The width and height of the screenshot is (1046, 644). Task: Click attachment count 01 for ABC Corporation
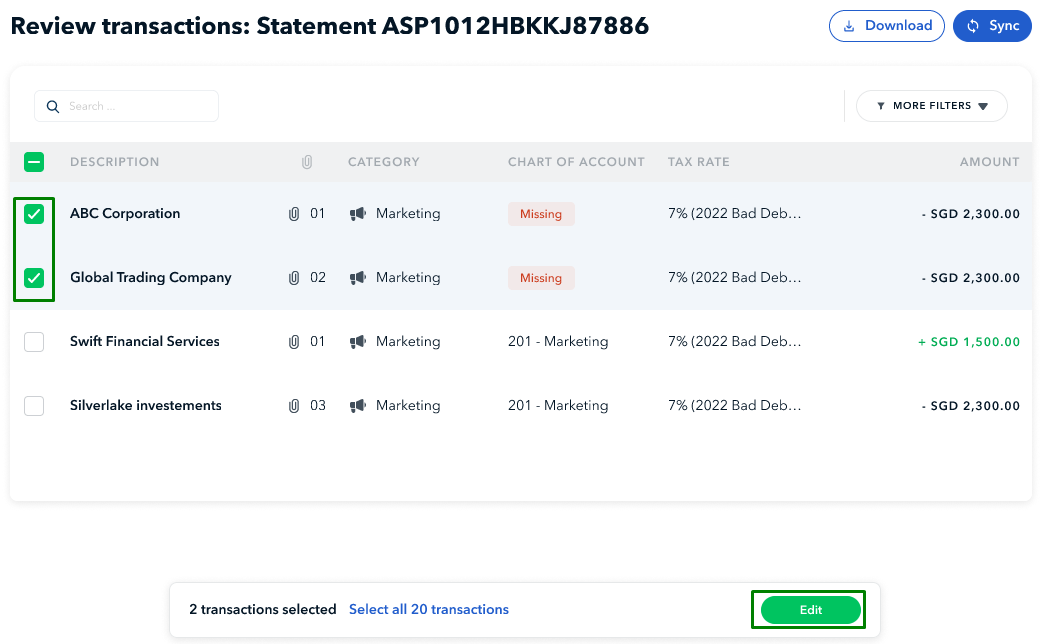click(318, 214)
